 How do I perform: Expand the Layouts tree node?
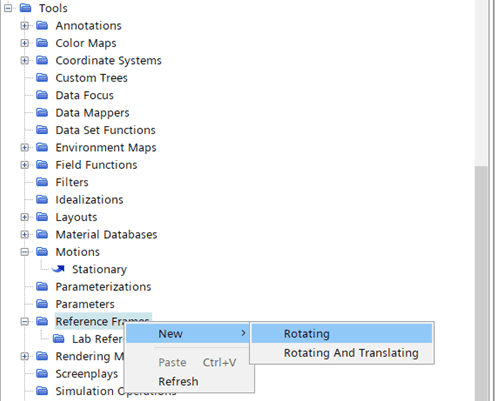pos(24,217)
